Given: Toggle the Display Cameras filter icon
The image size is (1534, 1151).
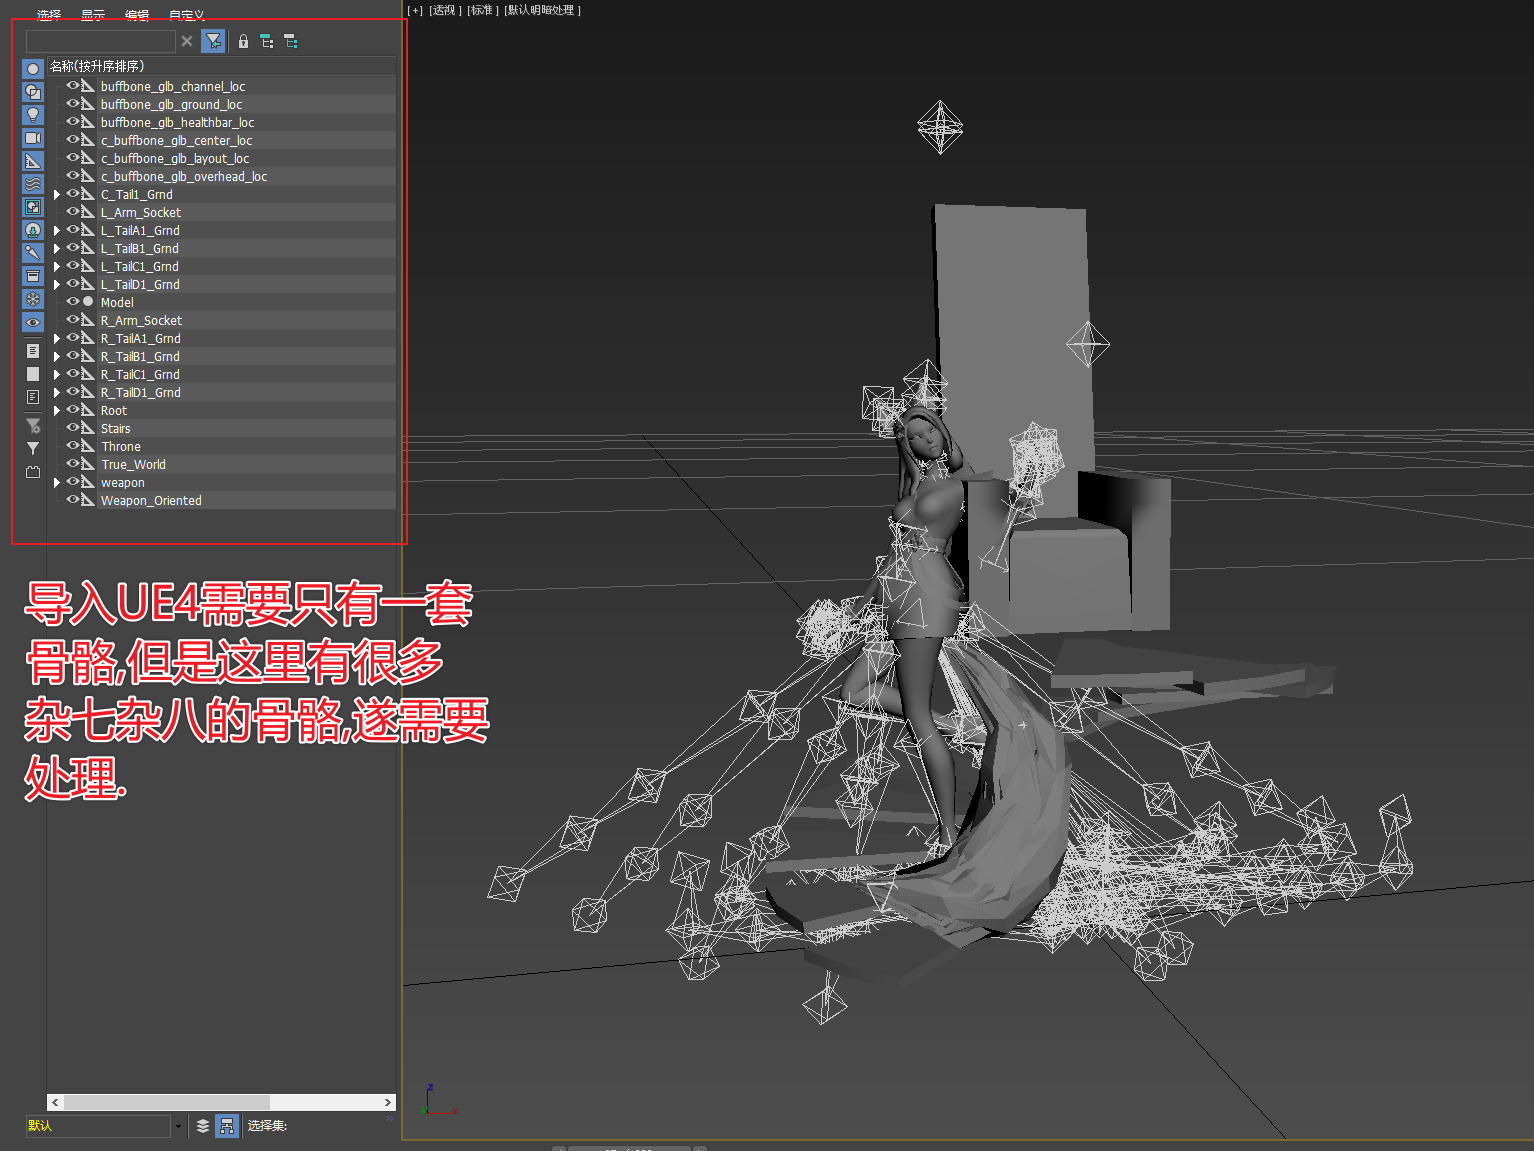Looking at the screenshot, I should click(33, 138).
